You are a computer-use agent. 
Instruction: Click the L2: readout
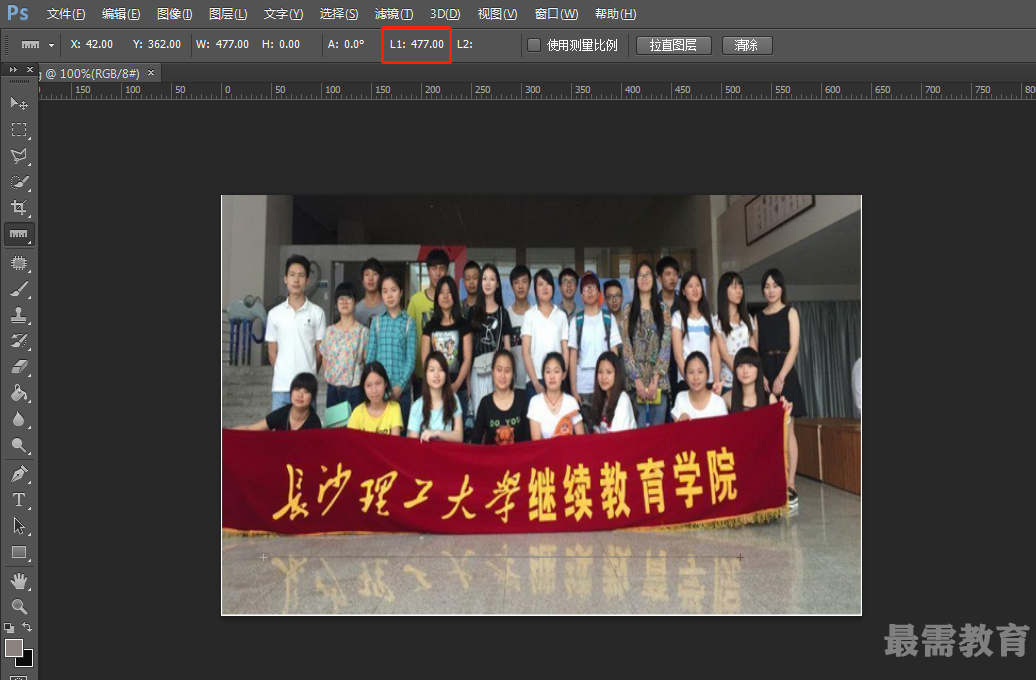click(465, 44)
